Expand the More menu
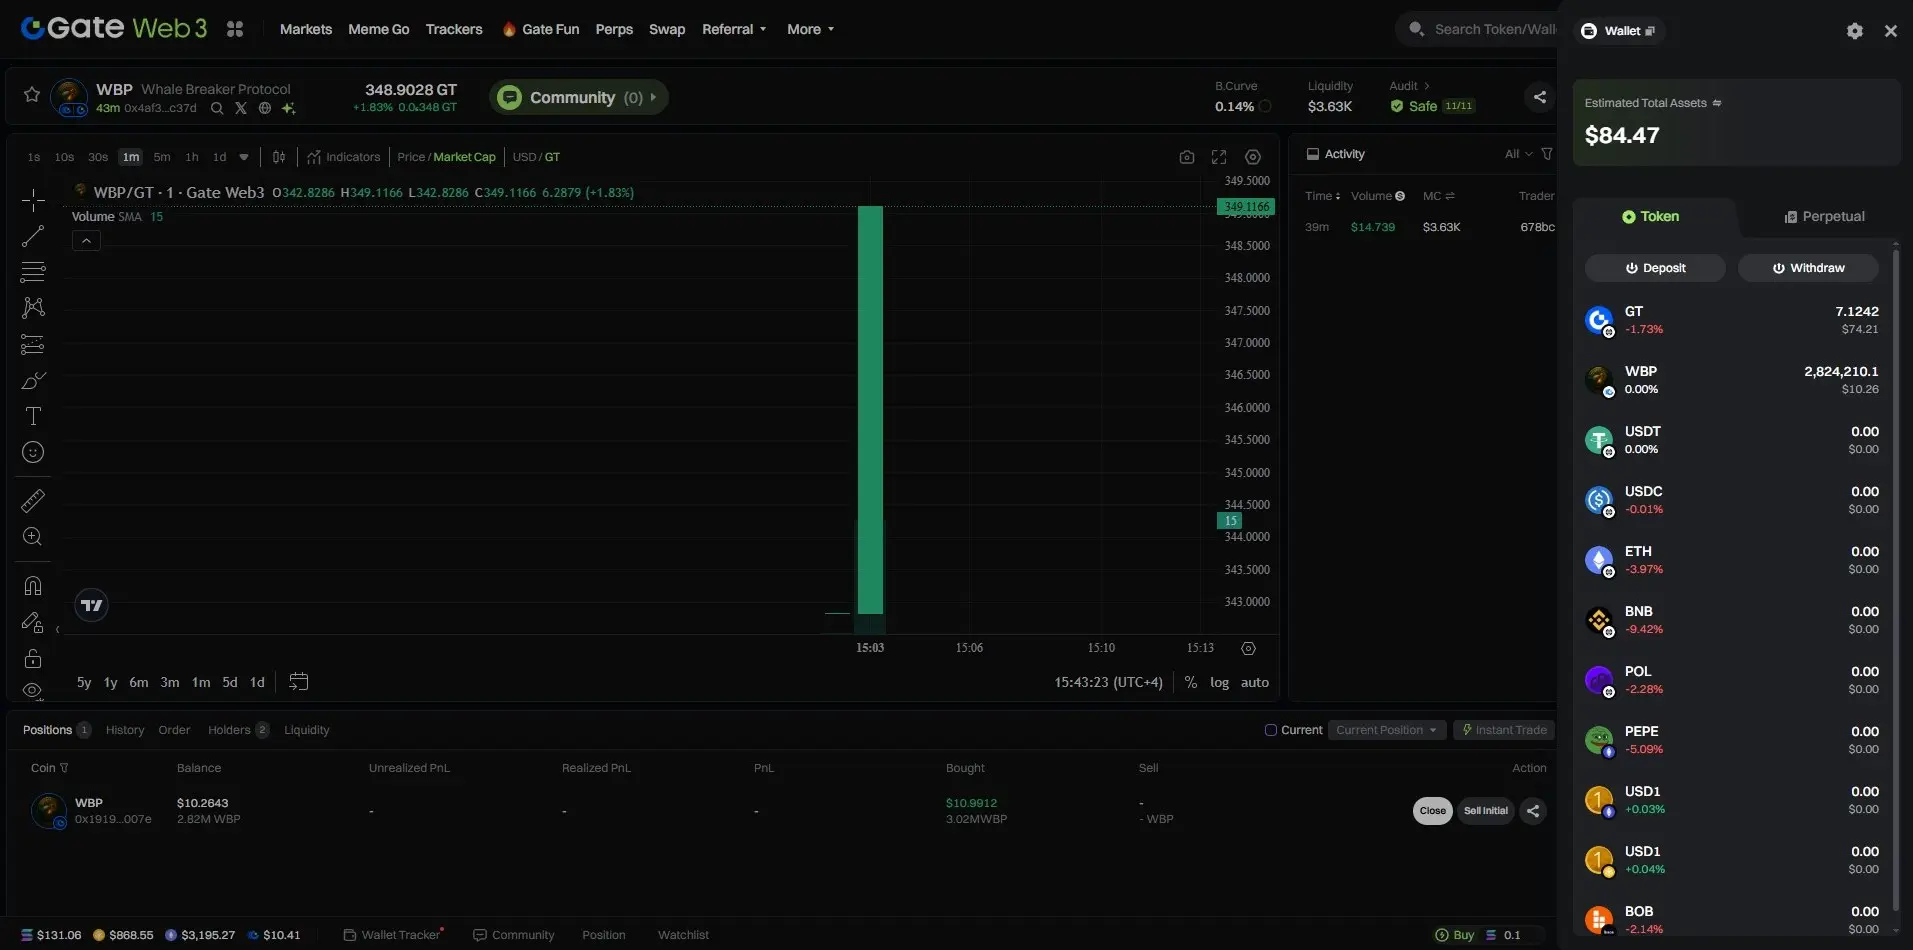1913x950 pixels. click(x=810, y=29)
